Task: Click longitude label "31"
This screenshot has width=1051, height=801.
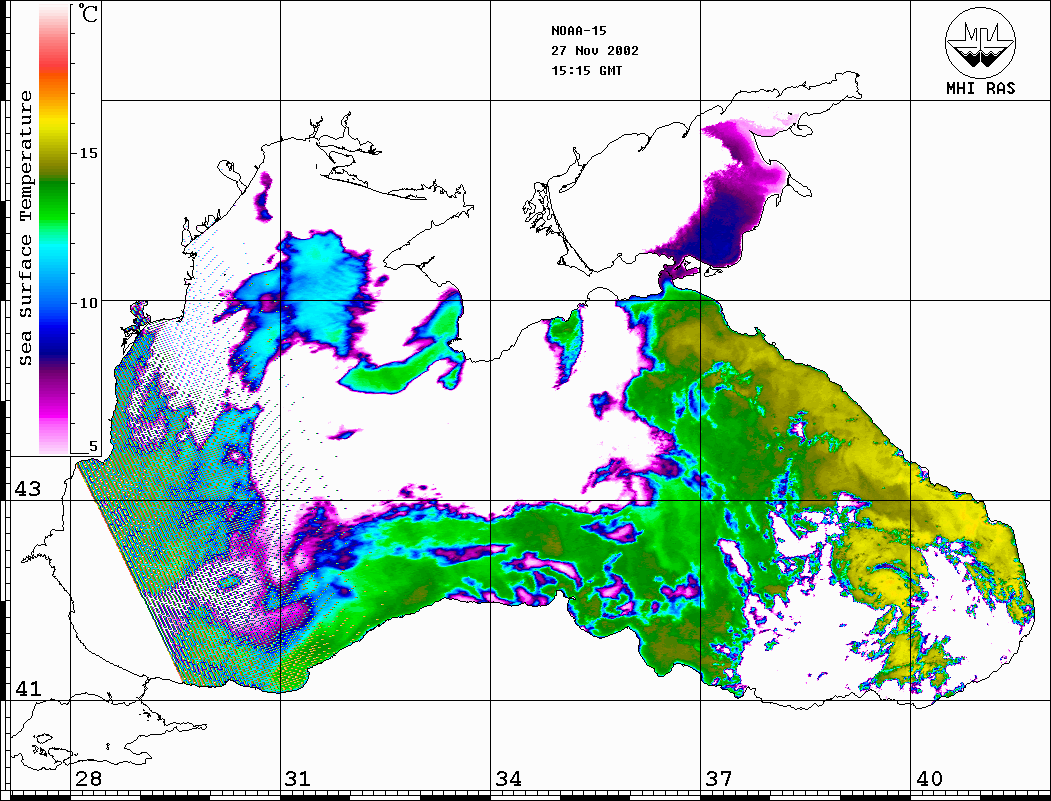Action: [298, 778]
